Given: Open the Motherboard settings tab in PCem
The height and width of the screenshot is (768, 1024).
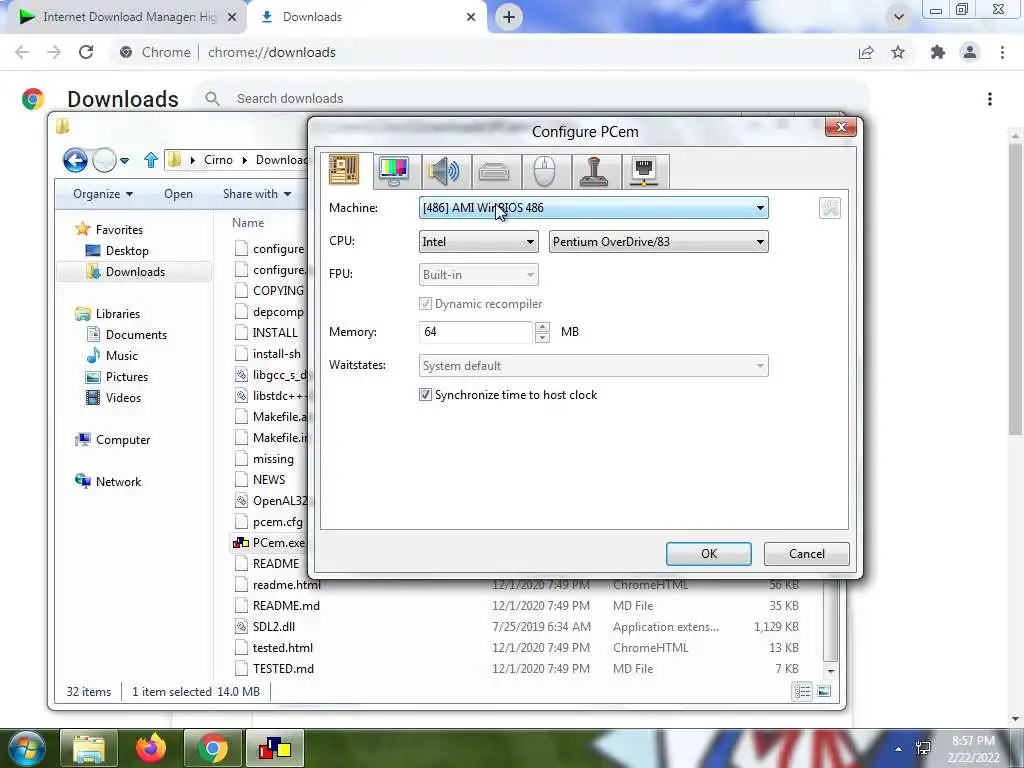Looking at the screenshot, I should [x=344, y=171].
